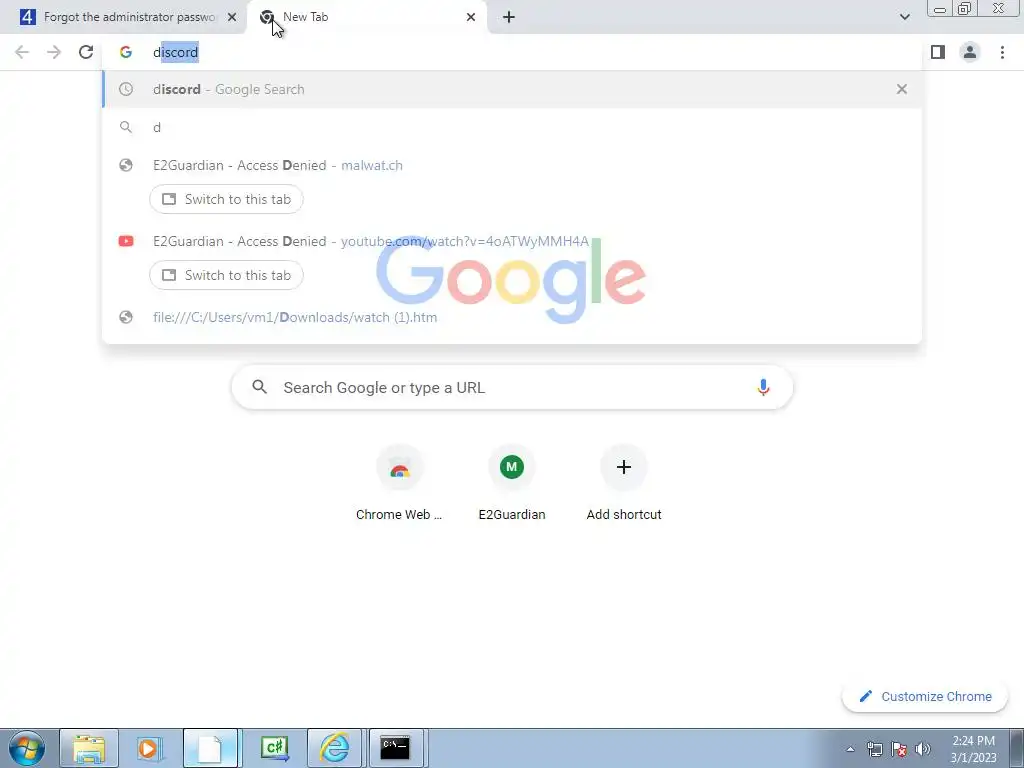Reload the page with the refresh icon
1024x768 pixels.
click(86, 52)
